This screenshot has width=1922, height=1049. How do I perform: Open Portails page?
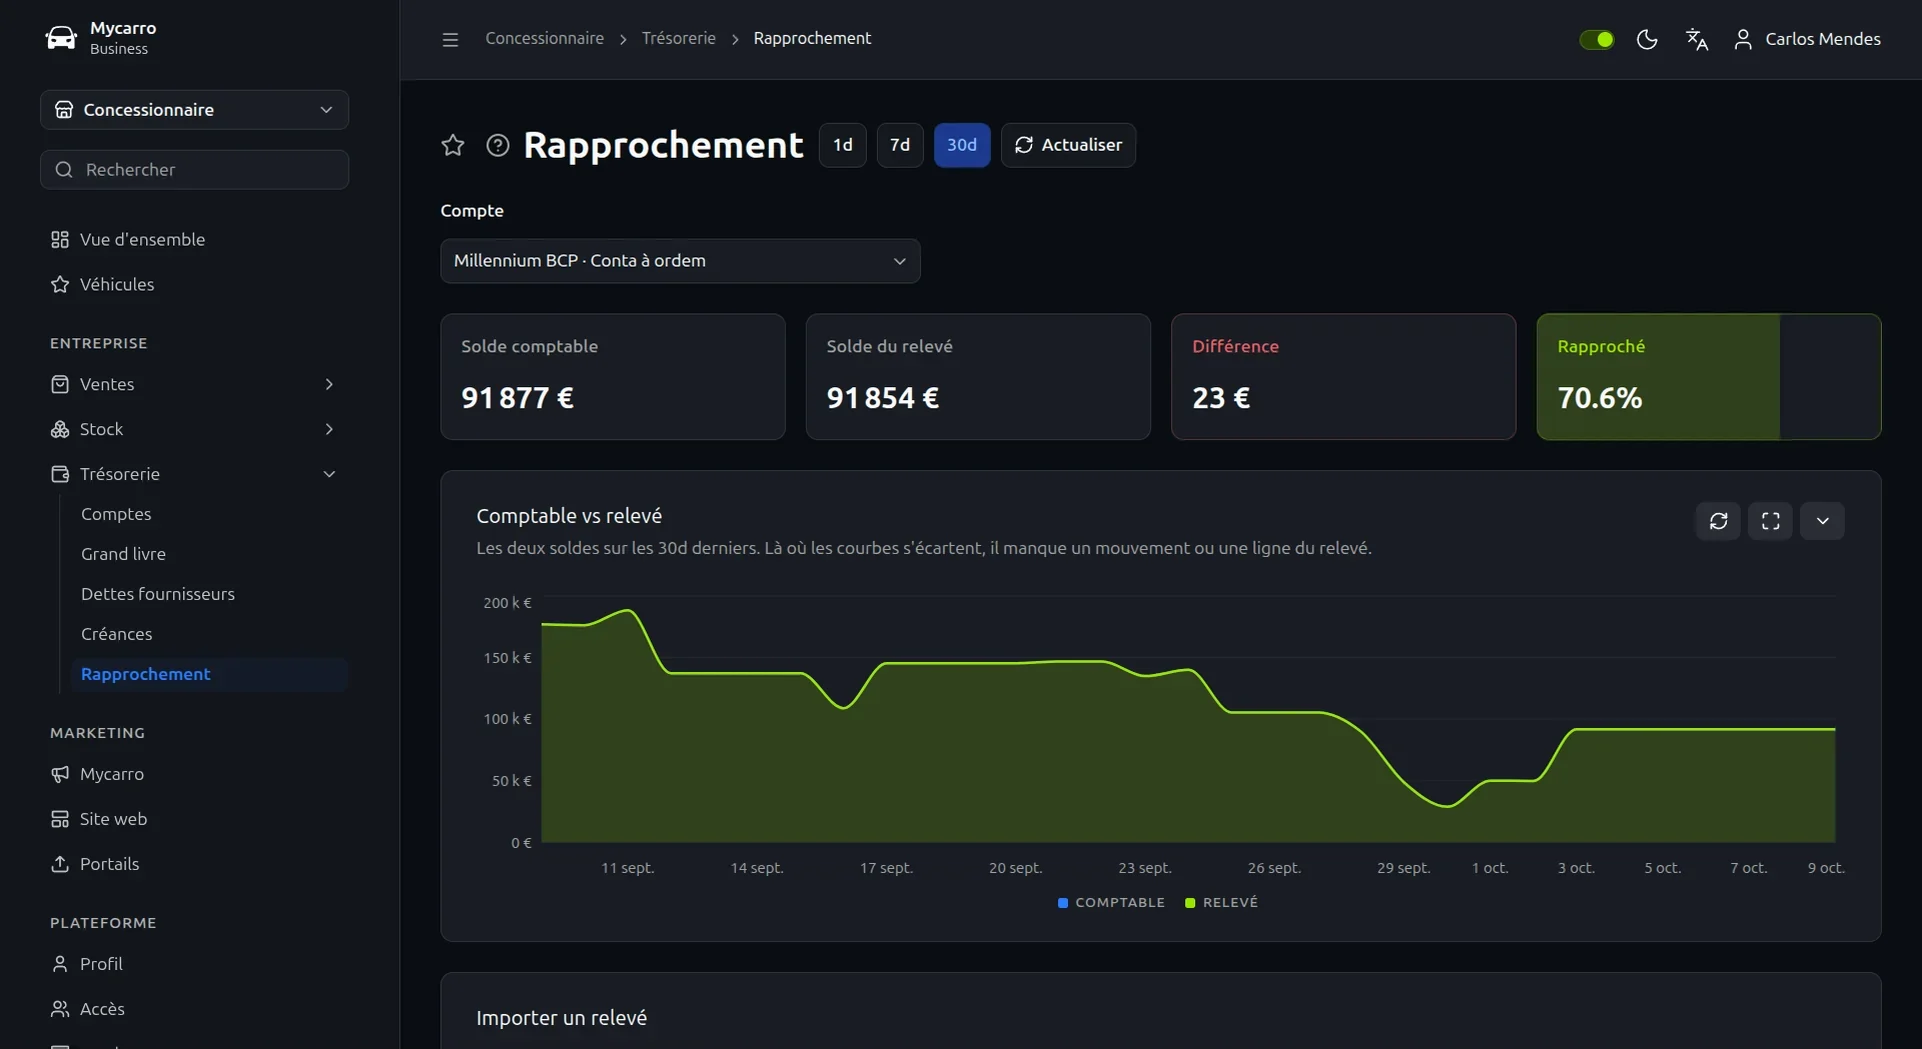point(194,864)
